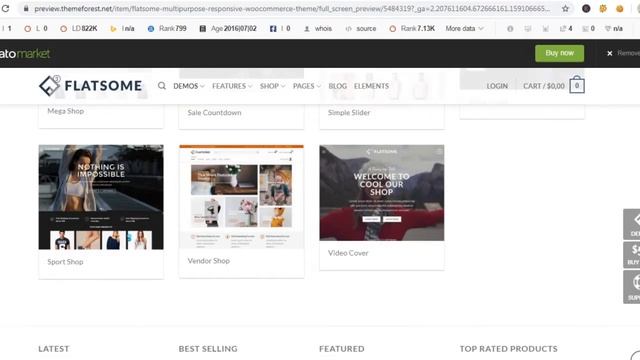
Task: Expand the Shop menu
Action: click(272, 86)
